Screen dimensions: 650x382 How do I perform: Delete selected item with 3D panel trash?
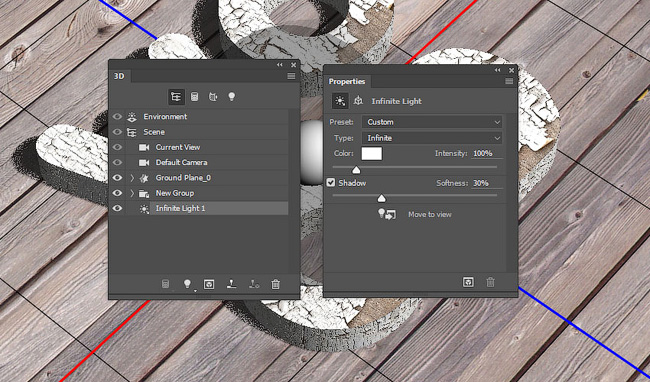(x=275, y=284)
